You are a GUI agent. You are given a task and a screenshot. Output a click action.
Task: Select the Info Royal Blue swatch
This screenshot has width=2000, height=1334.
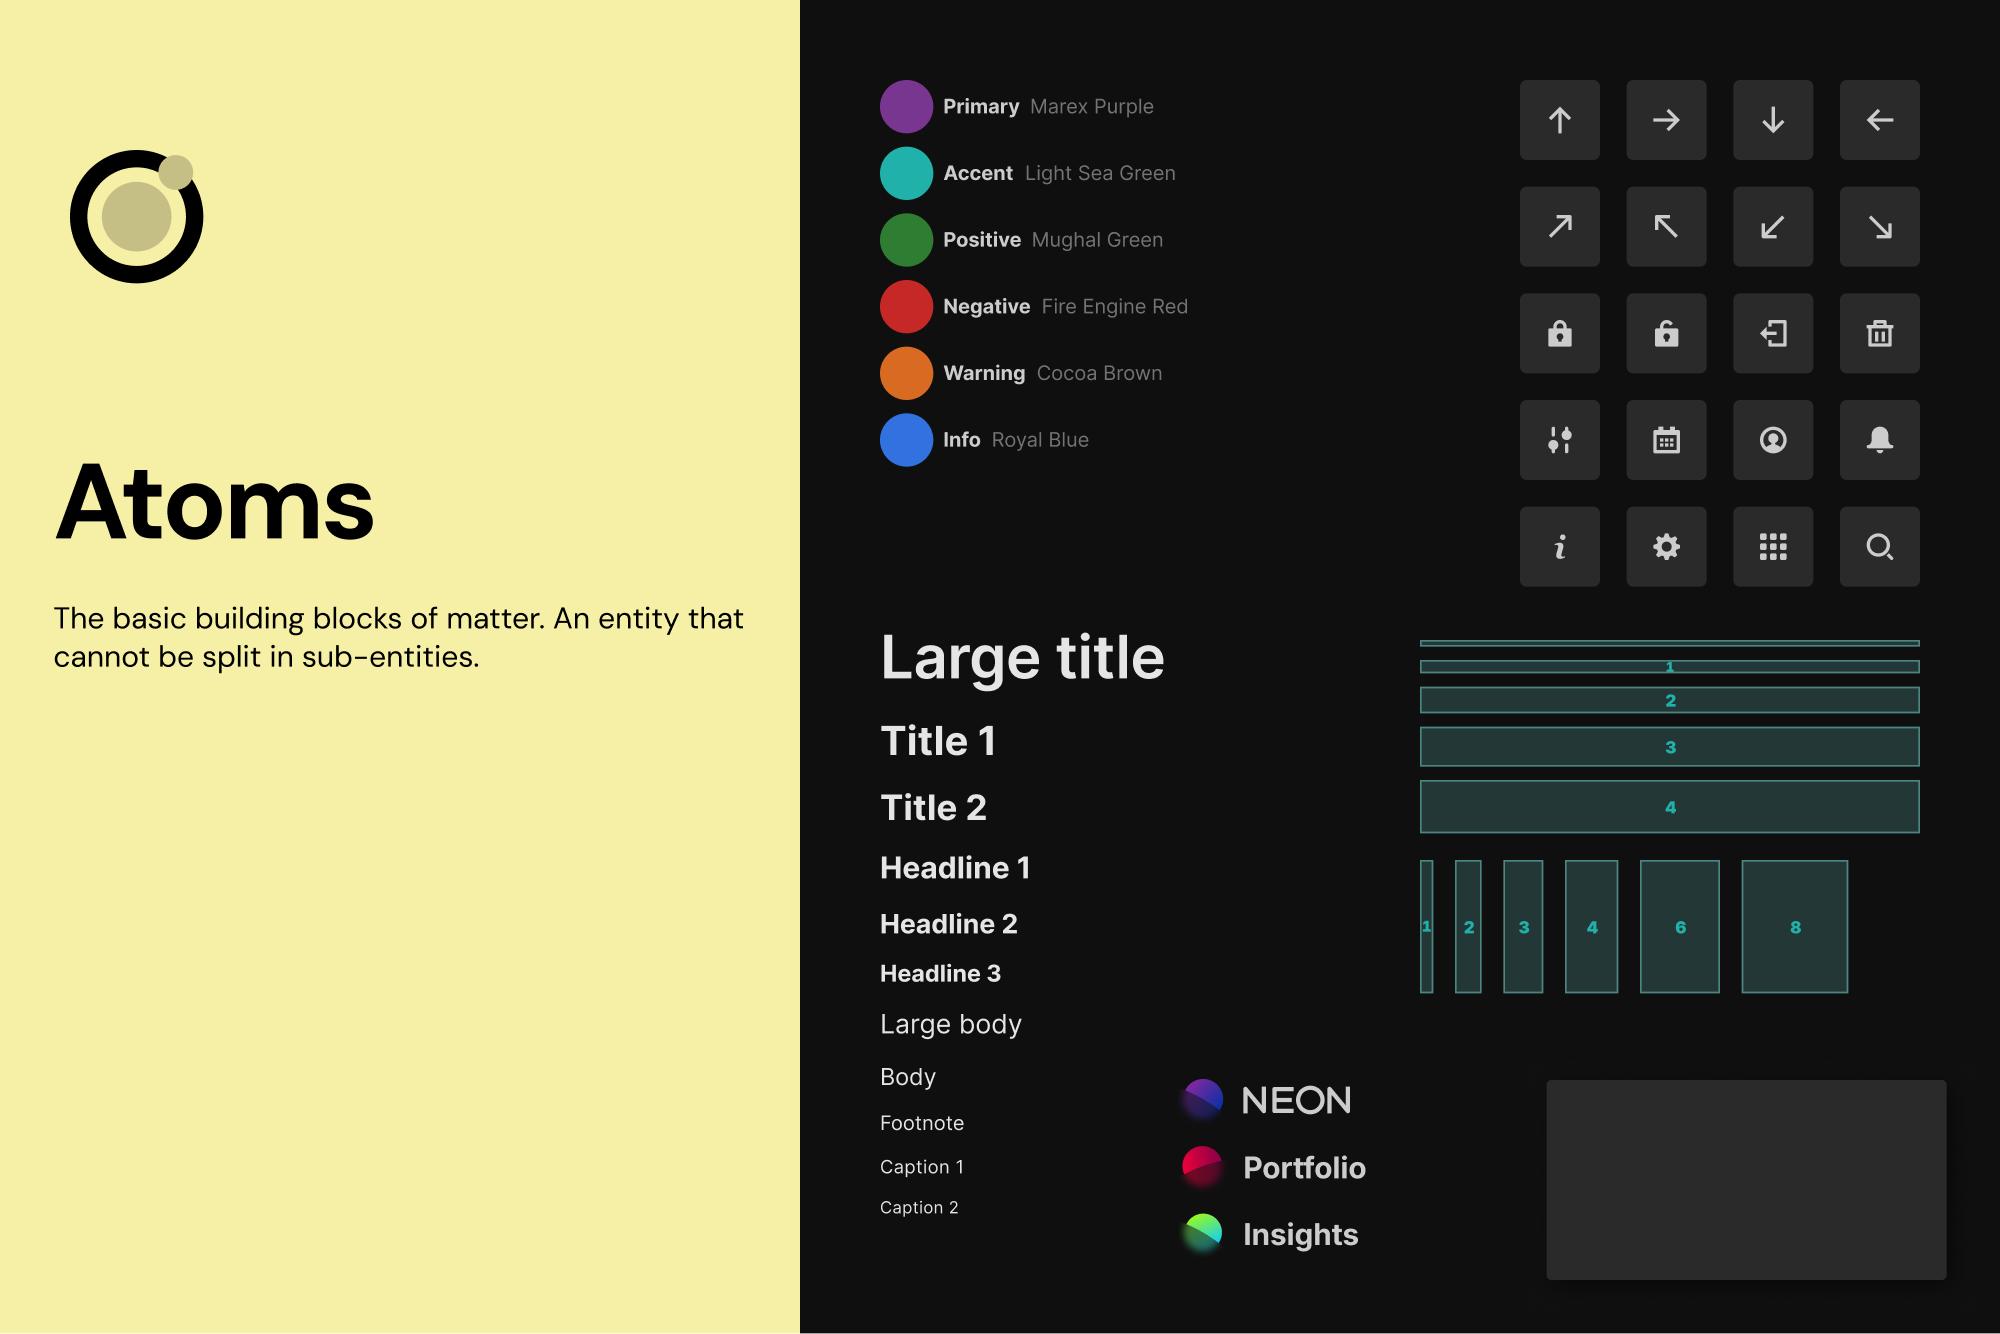pos(906,440)
